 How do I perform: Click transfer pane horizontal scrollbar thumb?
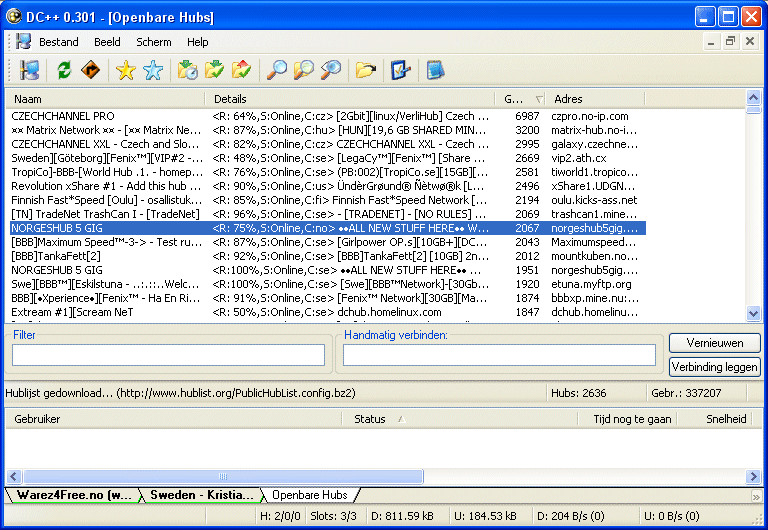223,476
